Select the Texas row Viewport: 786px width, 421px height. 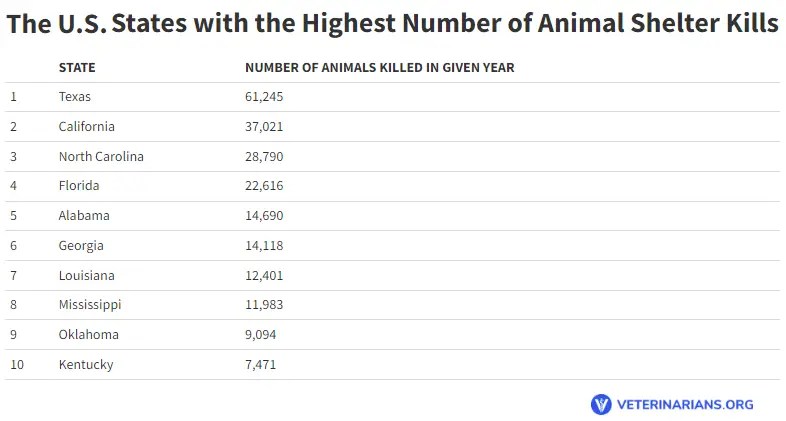(75, 97)
